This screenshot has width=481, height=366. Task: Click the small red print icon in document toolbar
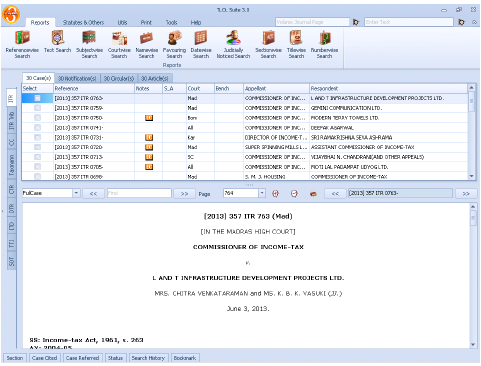click(313, 194)
